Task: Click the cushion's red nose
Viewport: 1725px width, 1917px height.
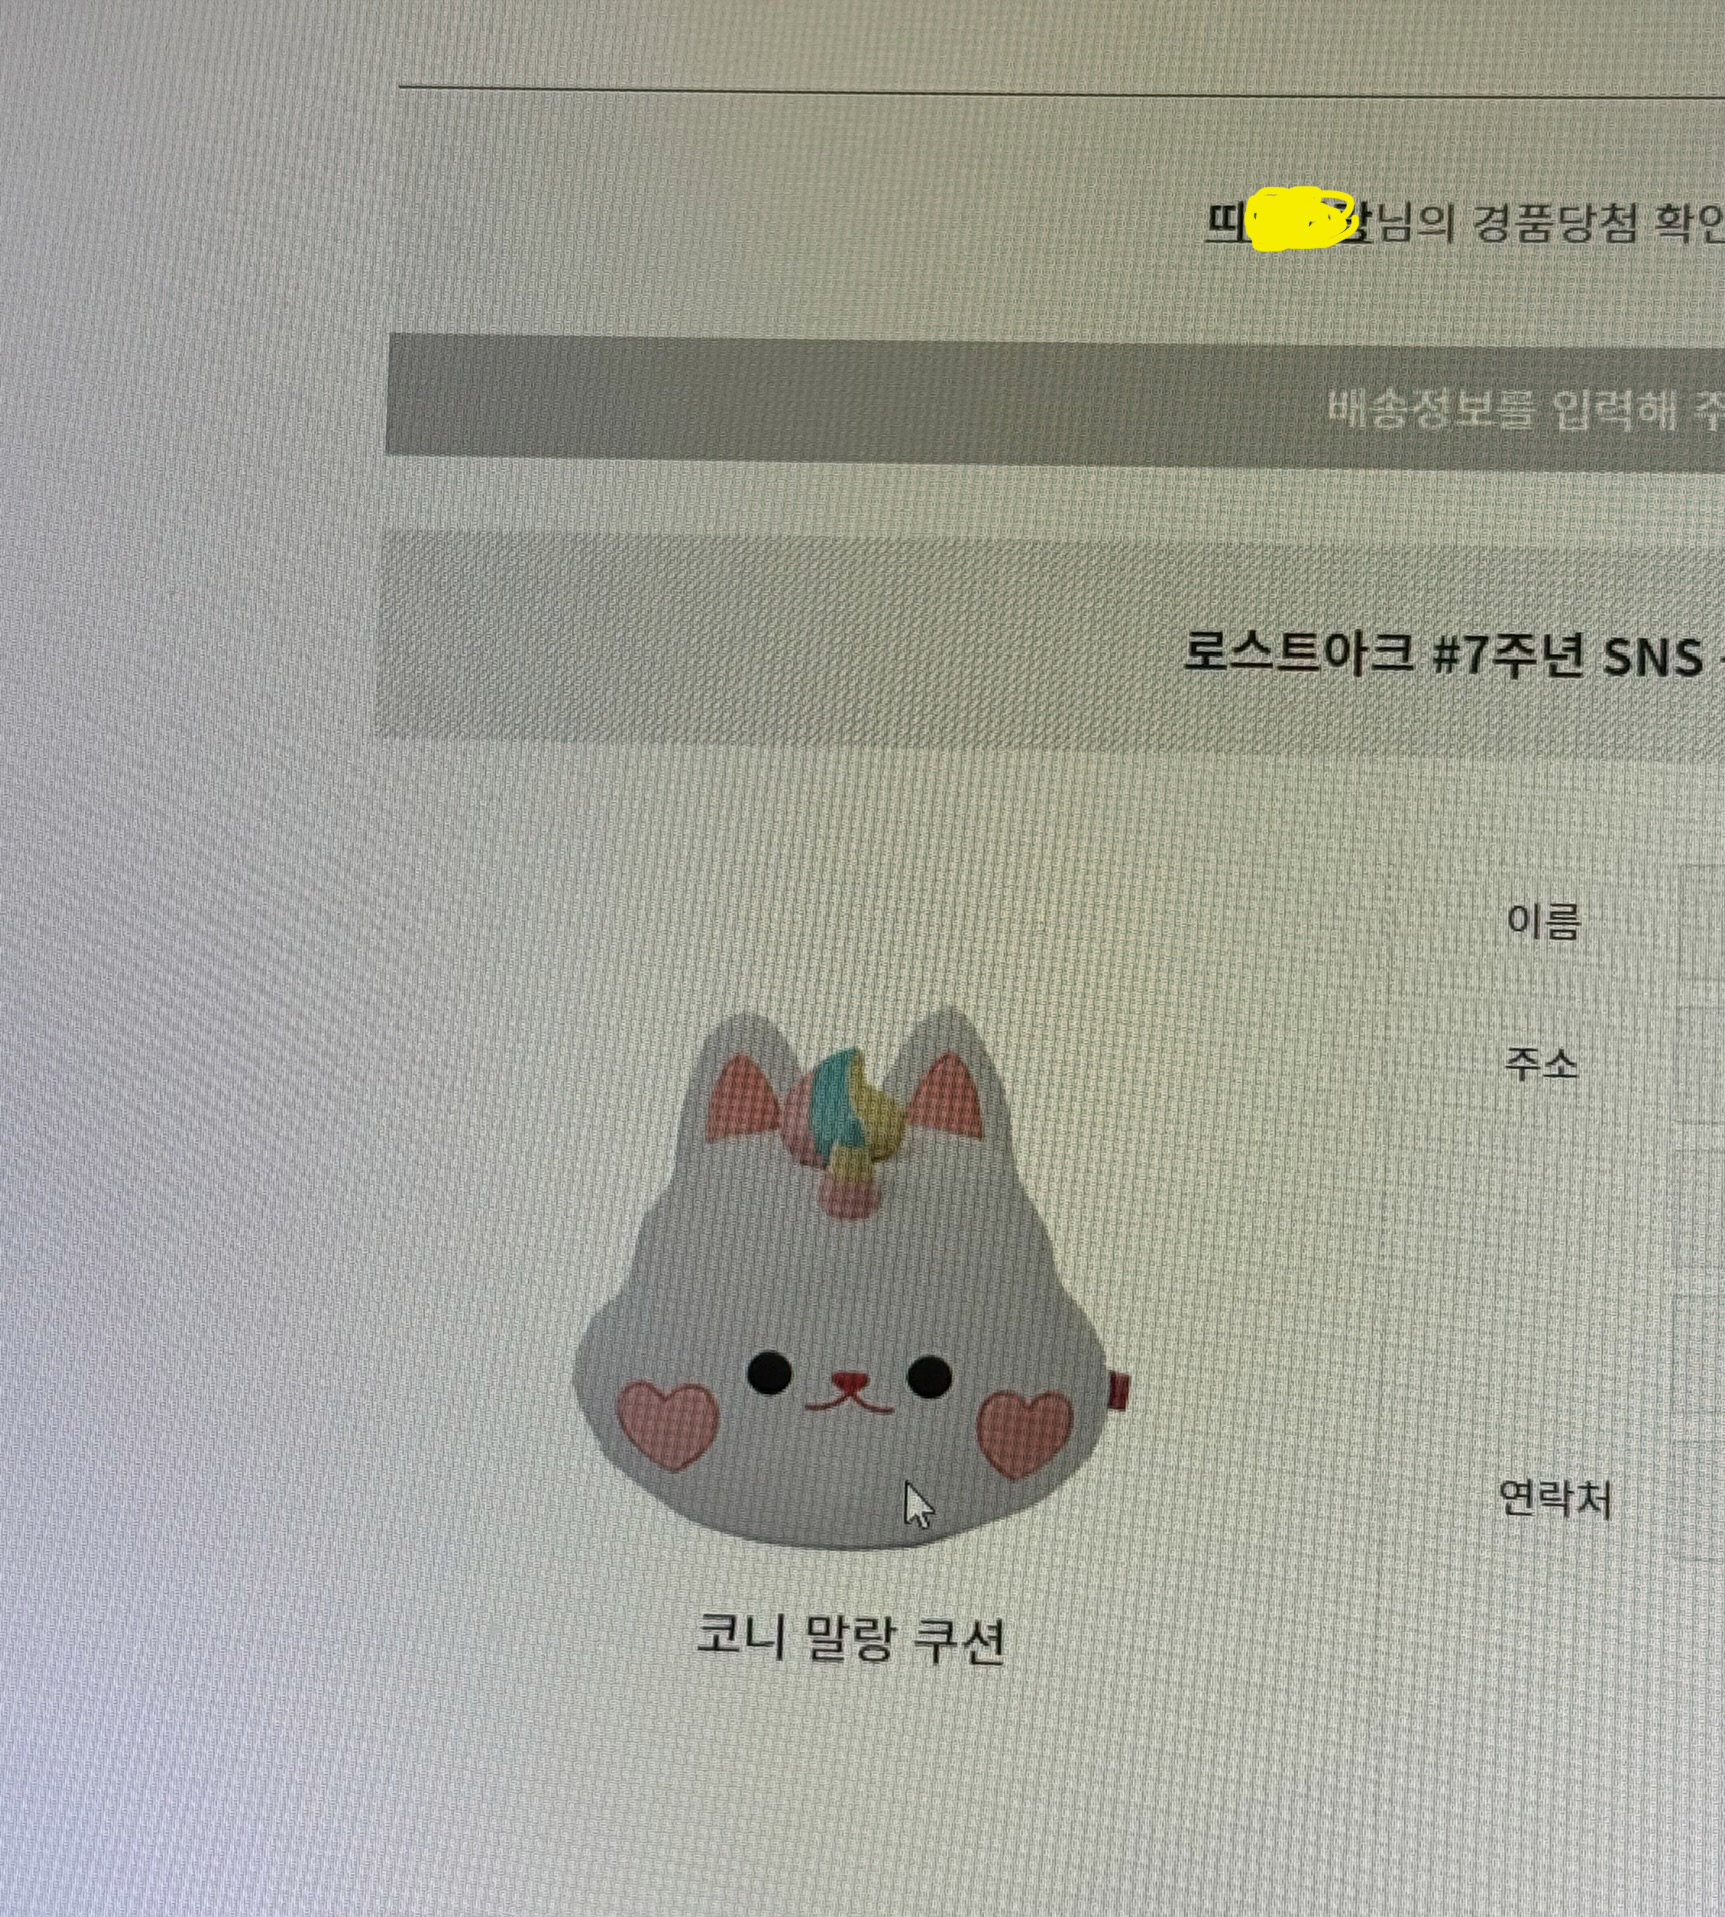Action: click(x=849, y=1383)
